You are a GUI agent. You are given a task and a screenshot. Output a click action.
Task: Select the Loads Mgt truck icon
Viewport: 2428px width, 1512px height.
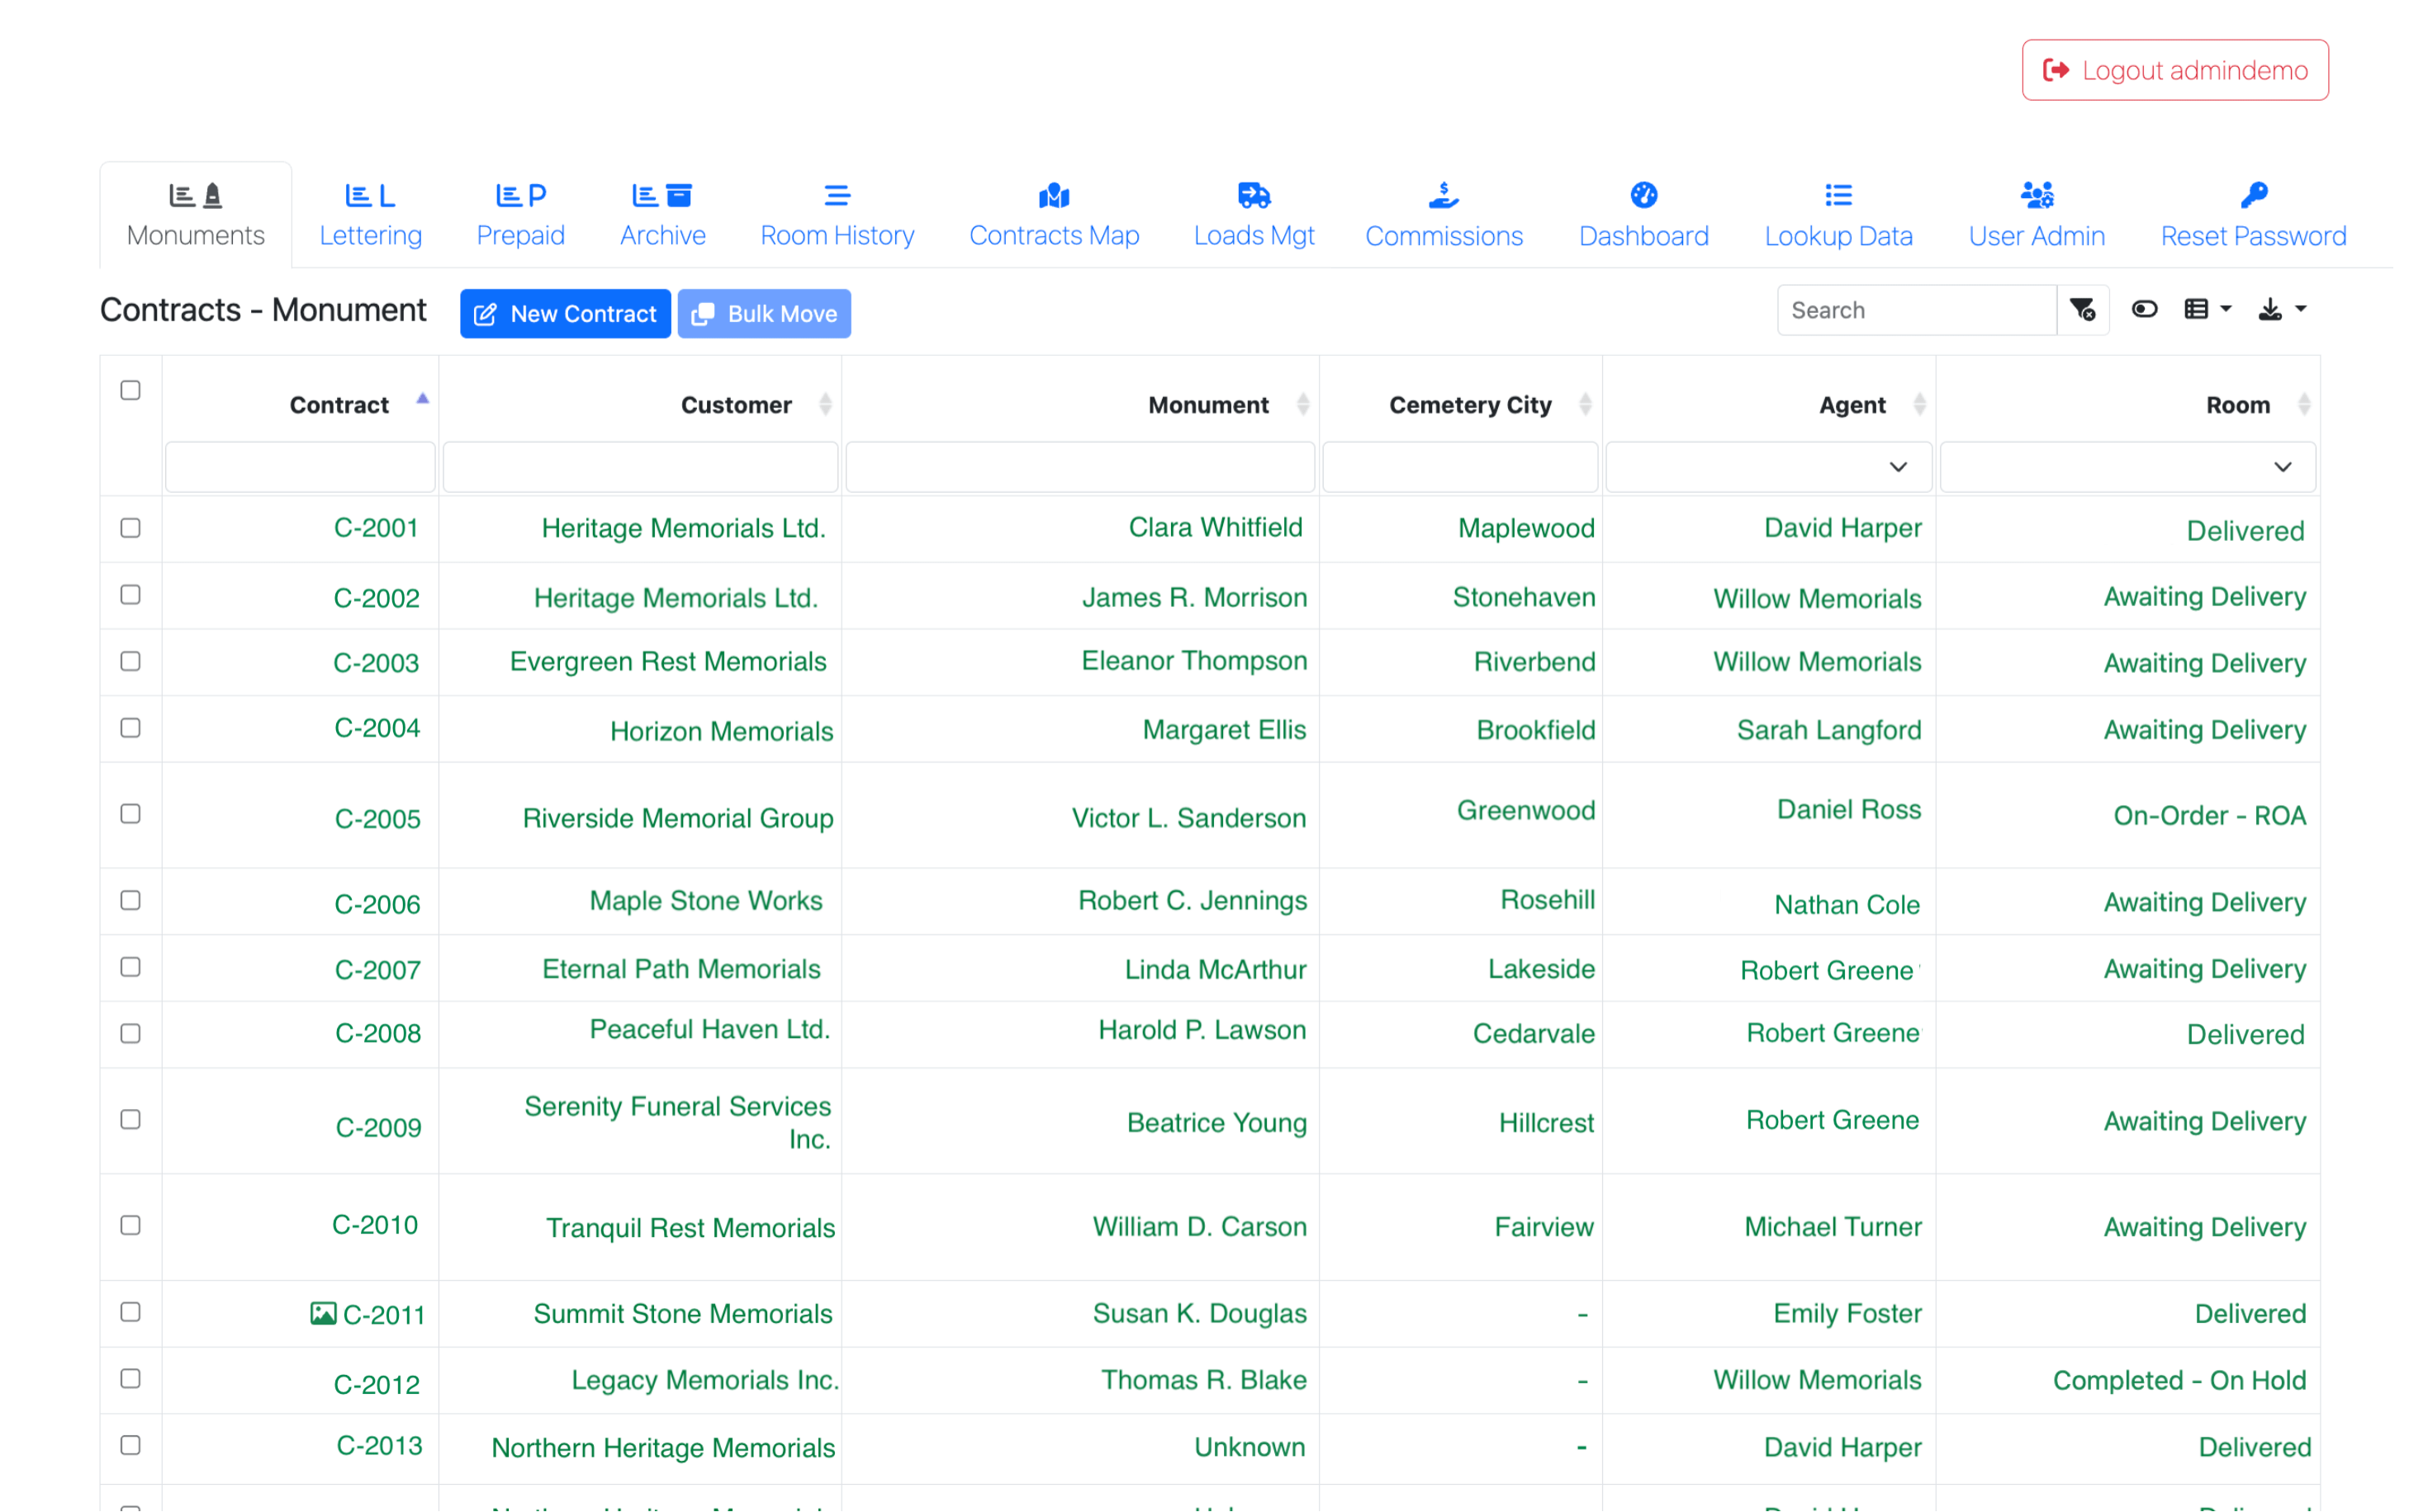point(1253,195)
